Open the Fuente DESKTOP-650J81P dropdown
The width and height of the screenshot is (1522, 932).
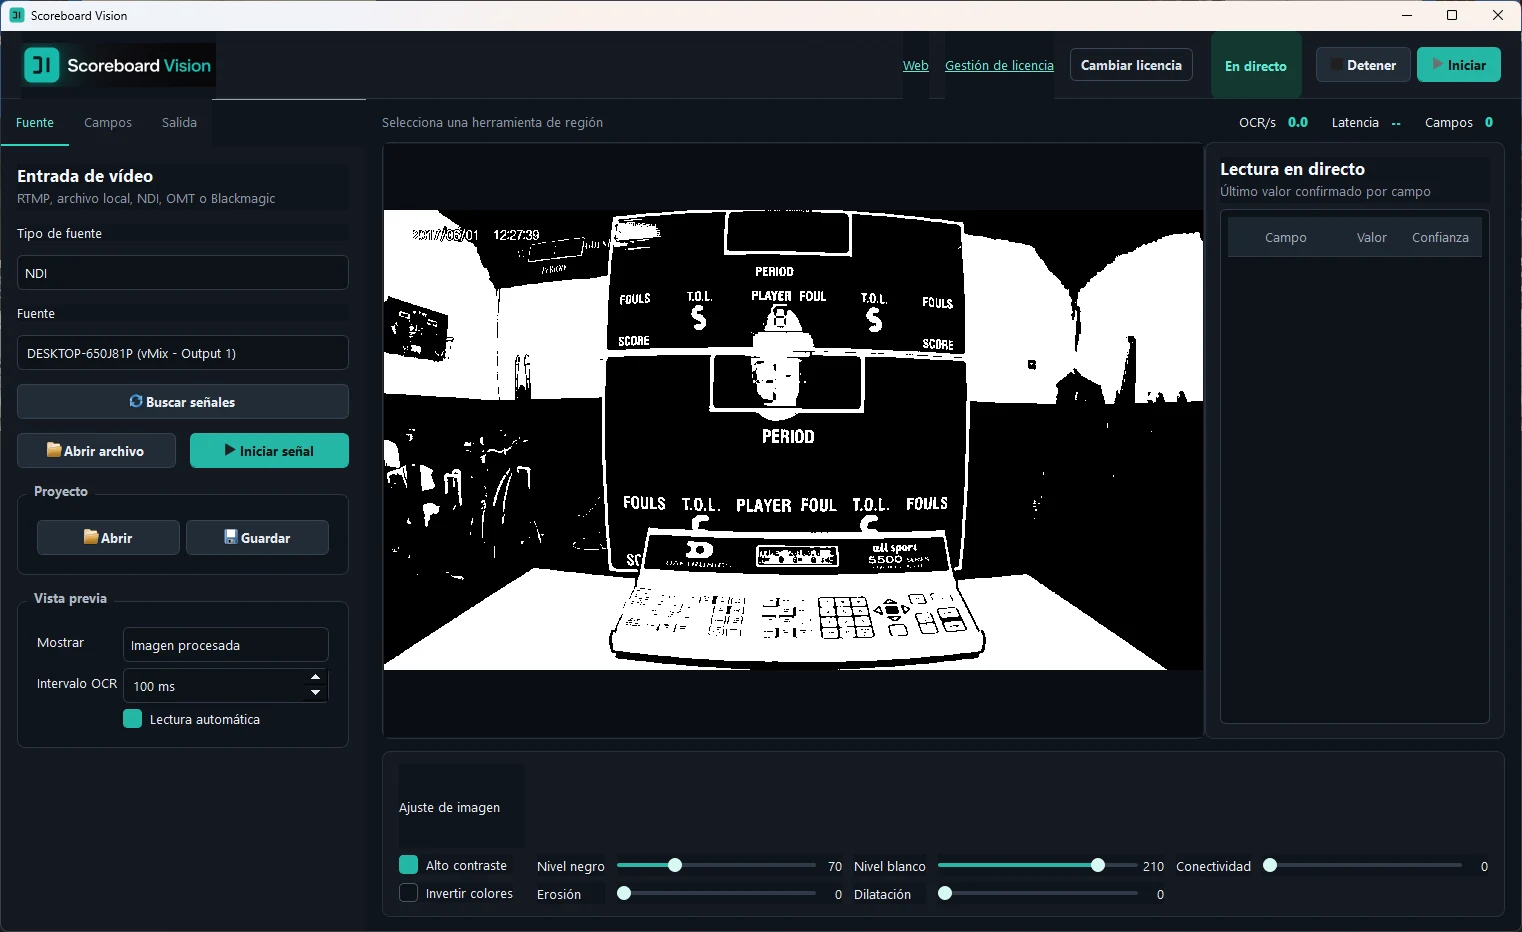point(183,353)
